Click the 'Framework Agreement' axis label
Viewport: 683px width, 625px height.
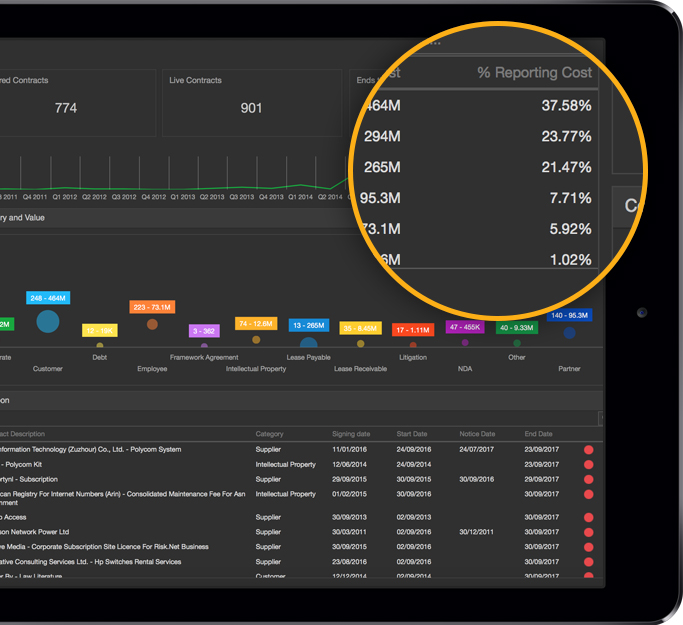click(x=204, y=357)
